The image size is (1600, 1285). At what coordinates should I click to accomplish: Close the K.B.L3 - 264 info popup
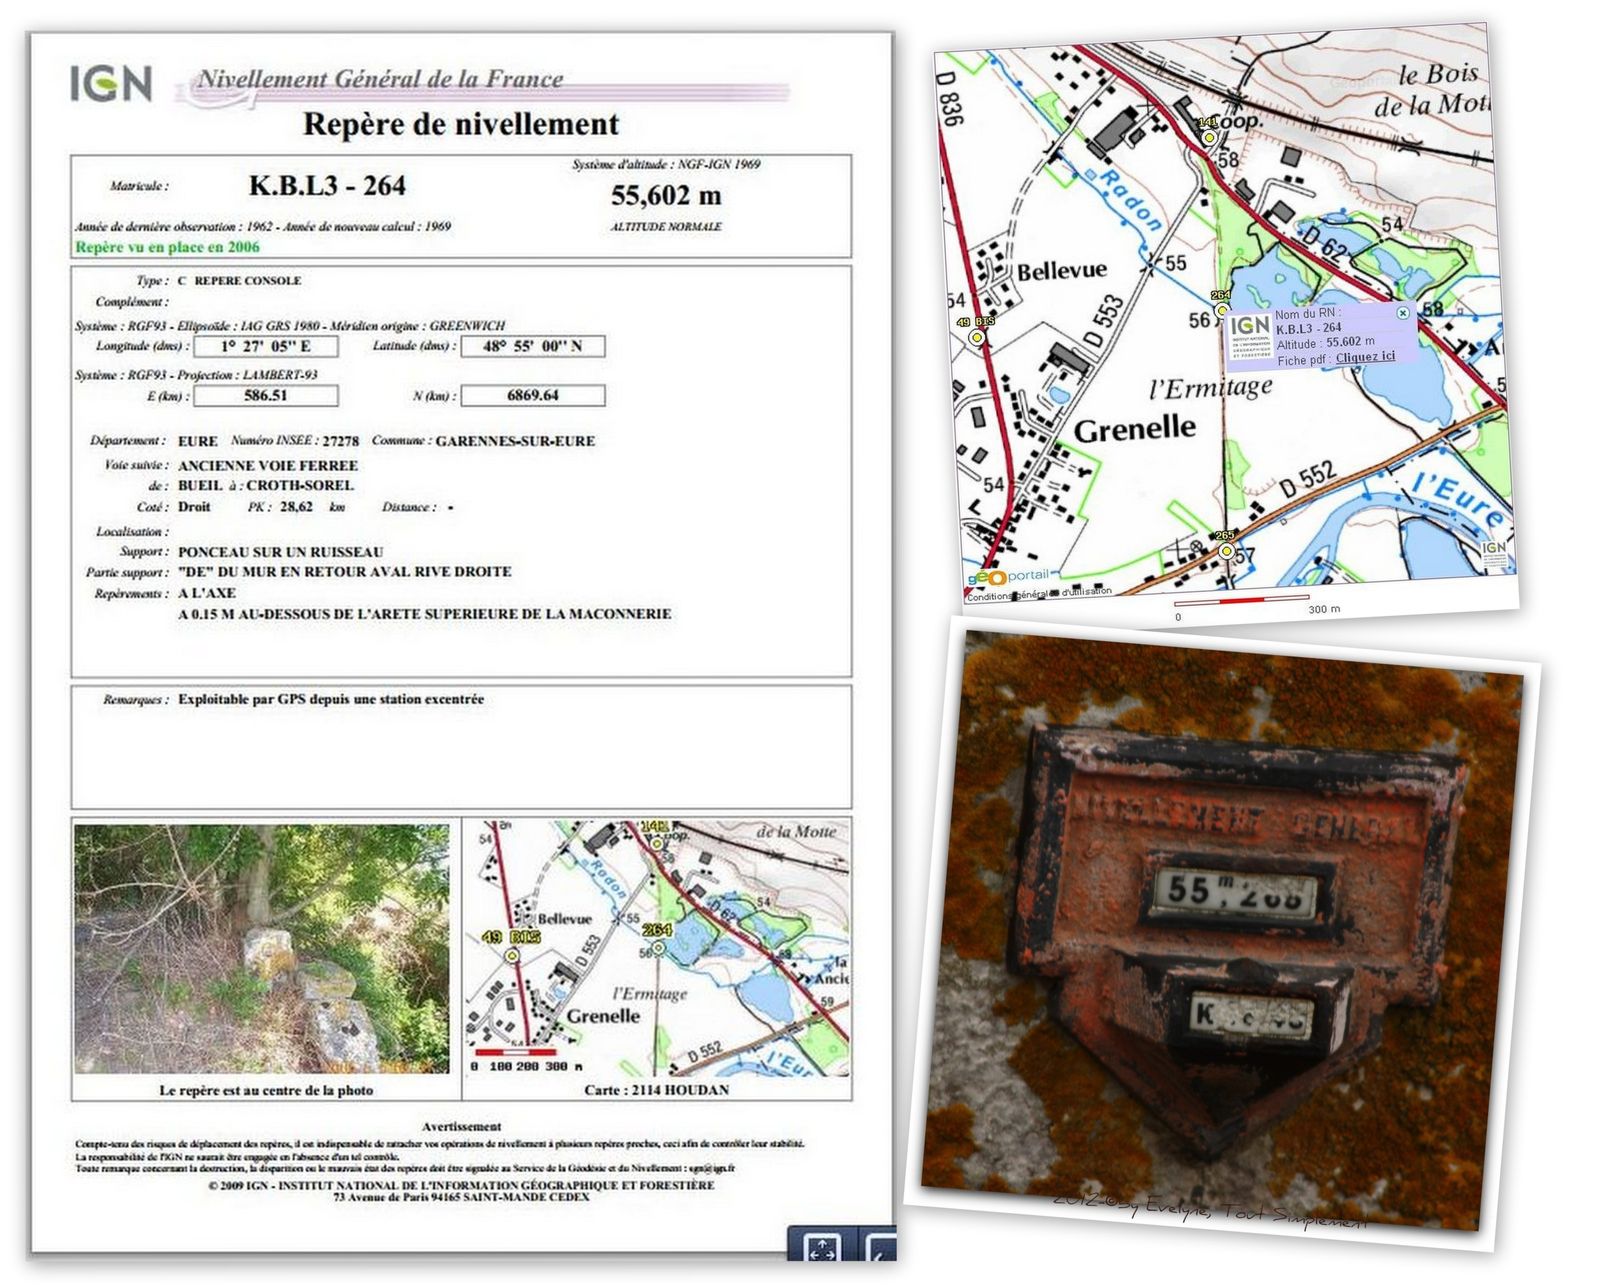coord(1402,313)
